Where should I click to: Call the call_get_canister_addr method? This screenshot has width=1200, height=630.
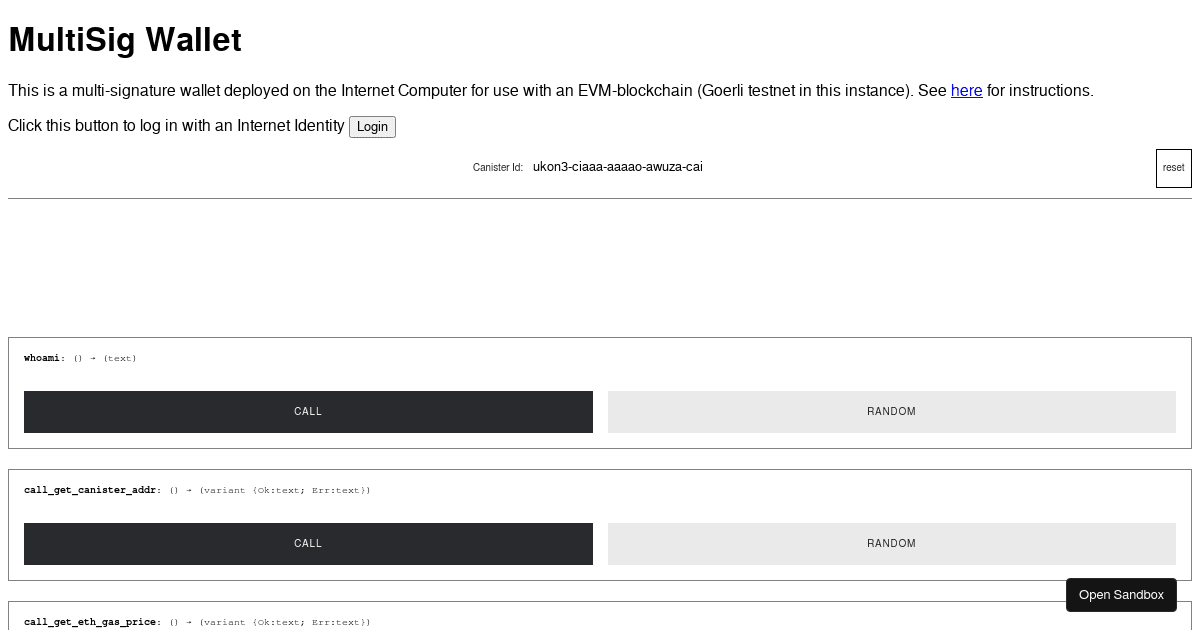(x=308, y=543)
